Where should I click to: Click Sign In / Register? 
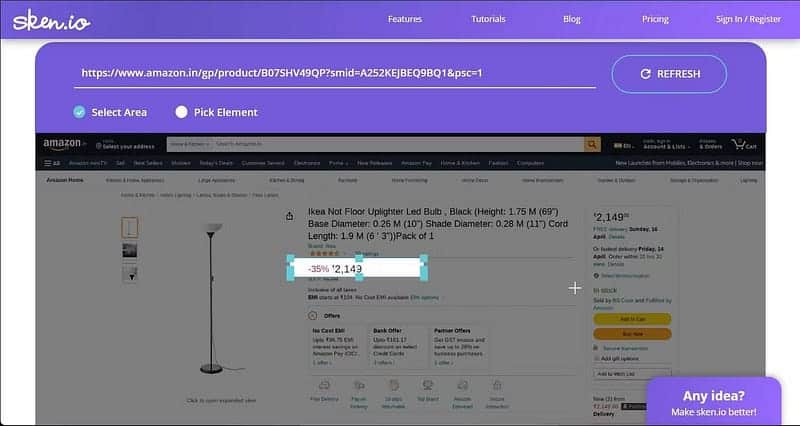[748, 19]
